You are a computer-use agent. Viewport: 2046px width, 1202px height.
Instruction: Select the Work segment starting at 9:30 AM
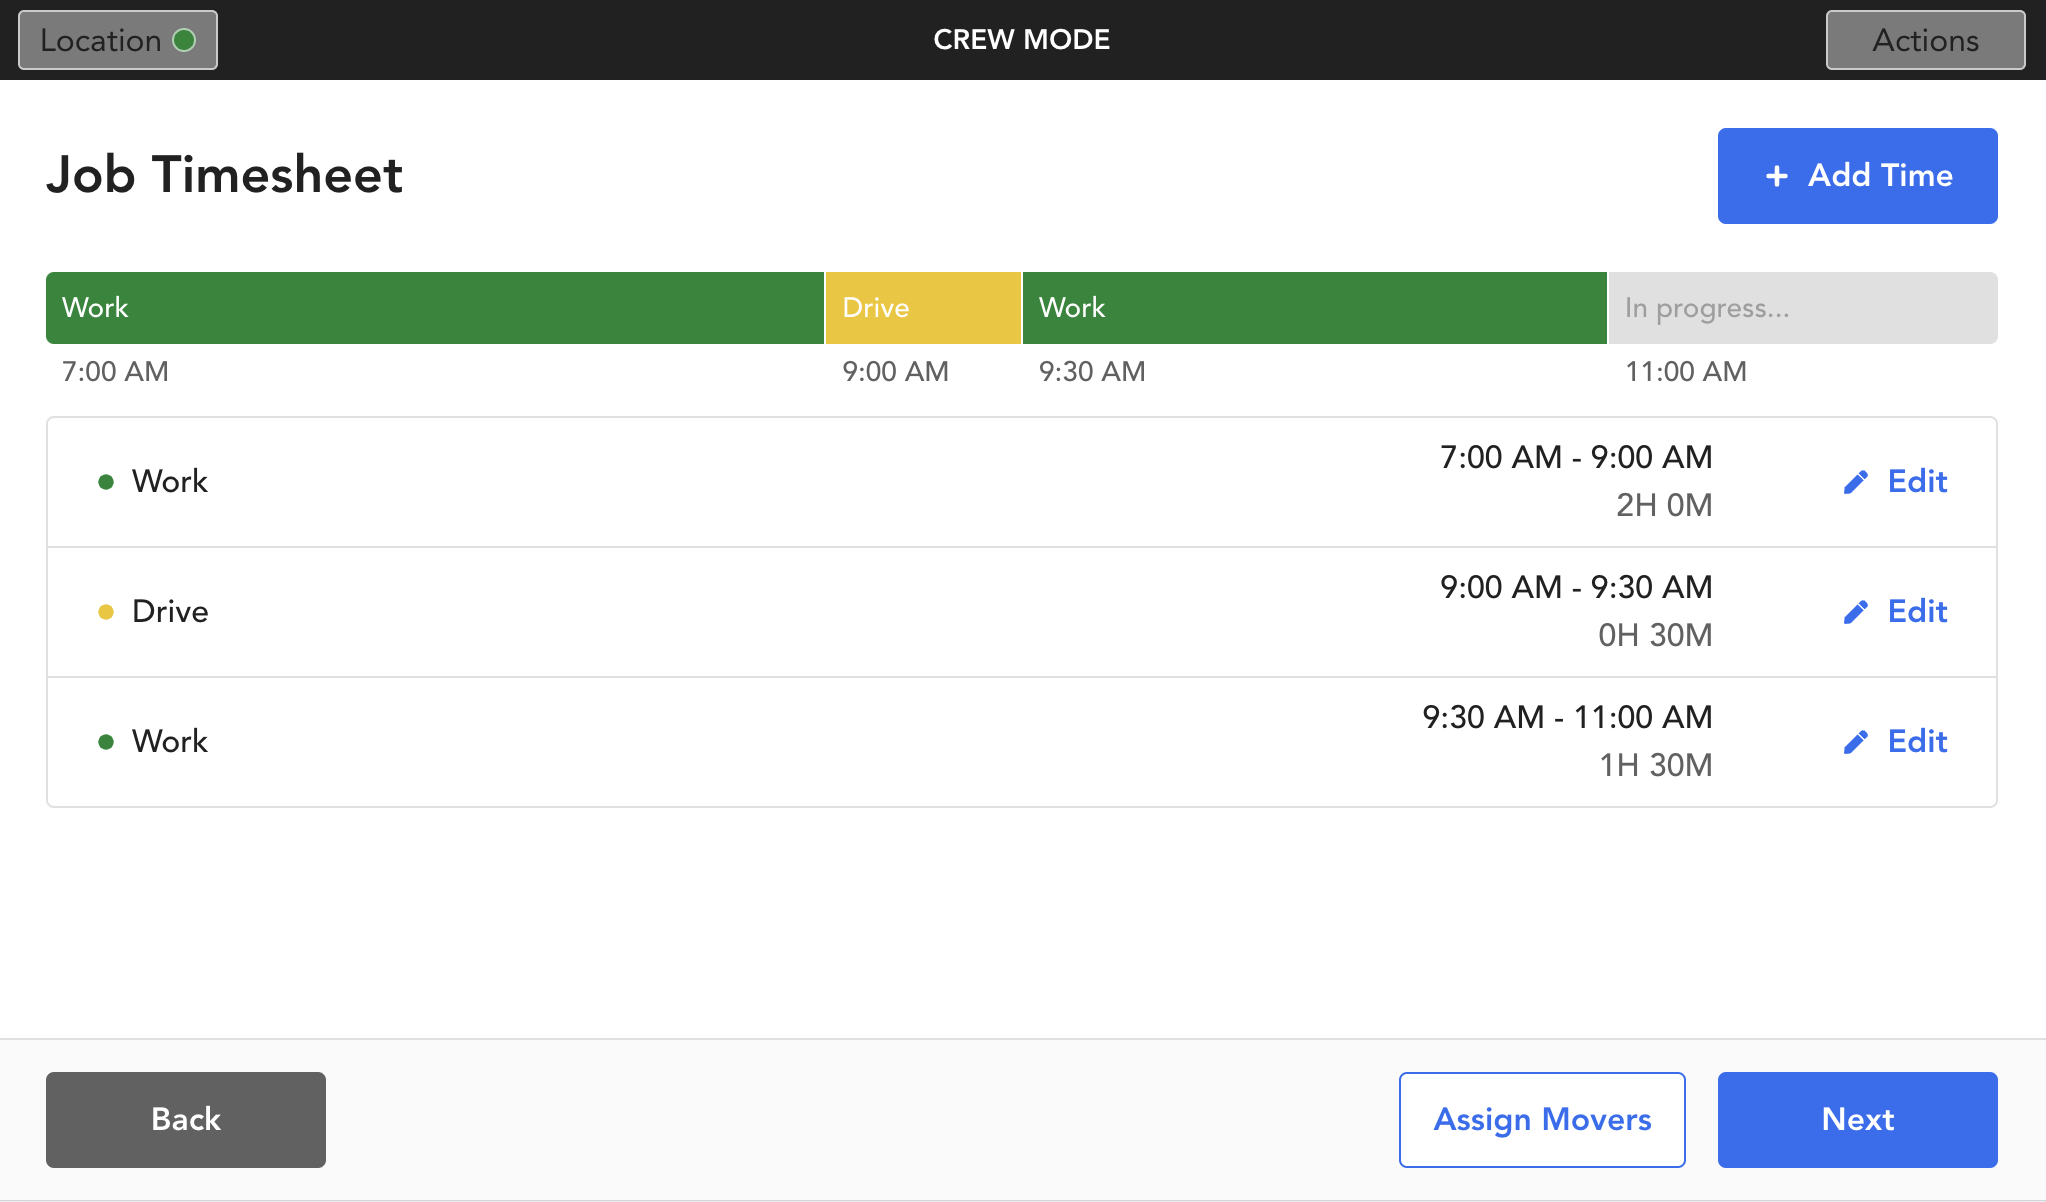(x=1314, y=308)
